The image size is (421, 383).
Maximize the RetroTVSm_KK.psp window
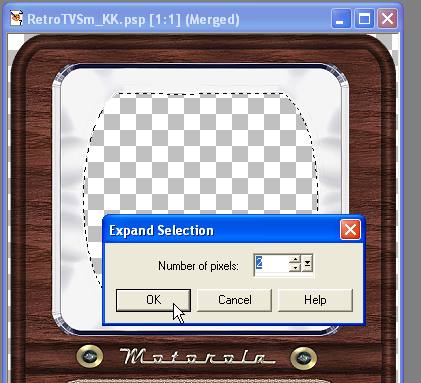[x=364, y=18]
